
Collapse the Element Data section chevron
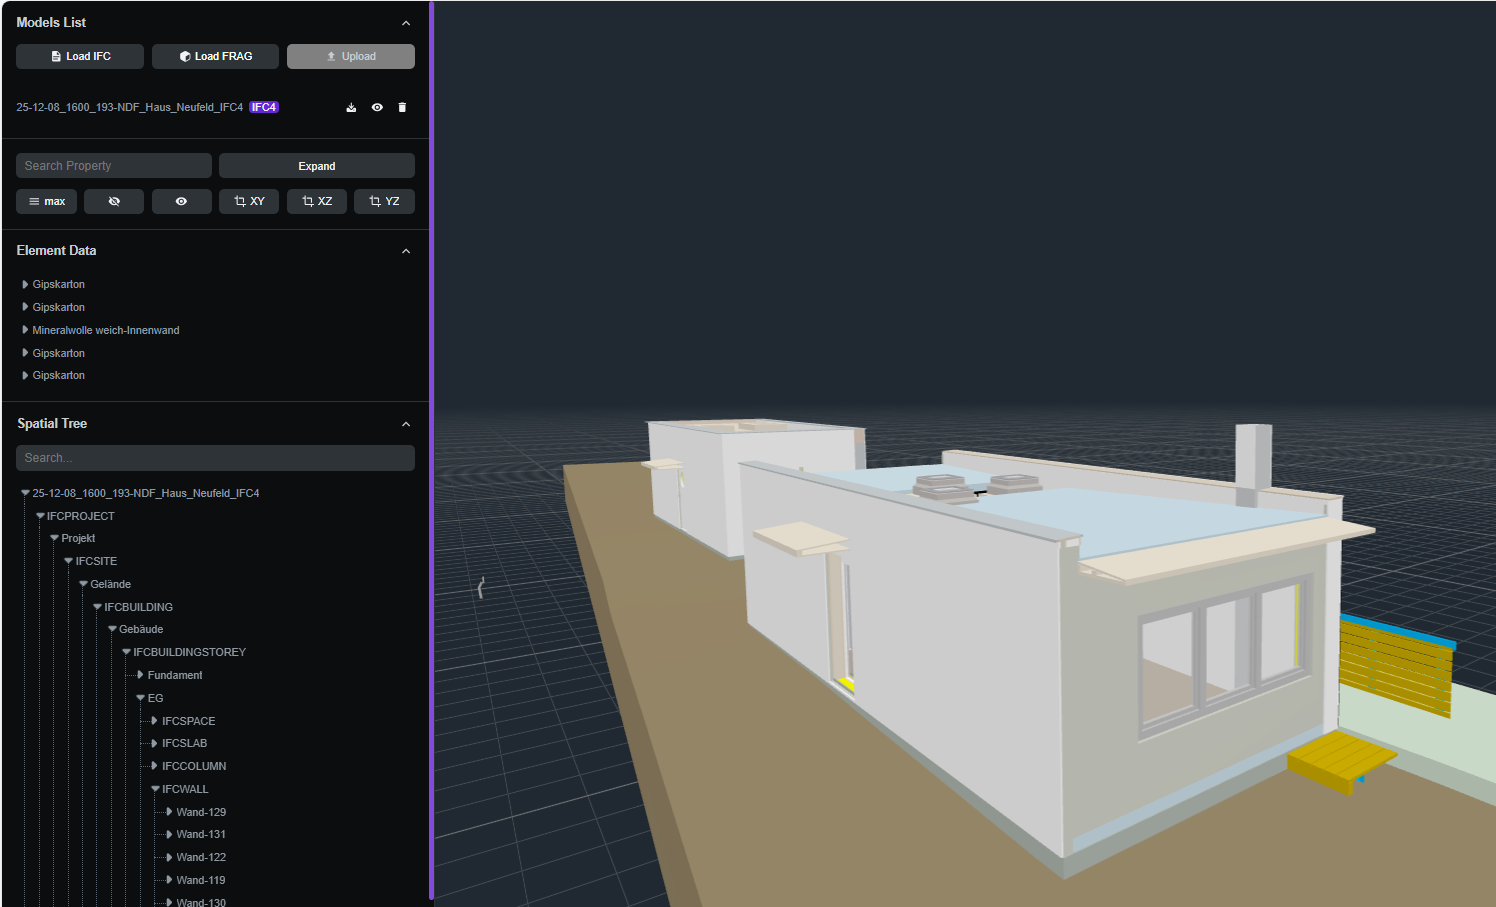tap(406, 251)
